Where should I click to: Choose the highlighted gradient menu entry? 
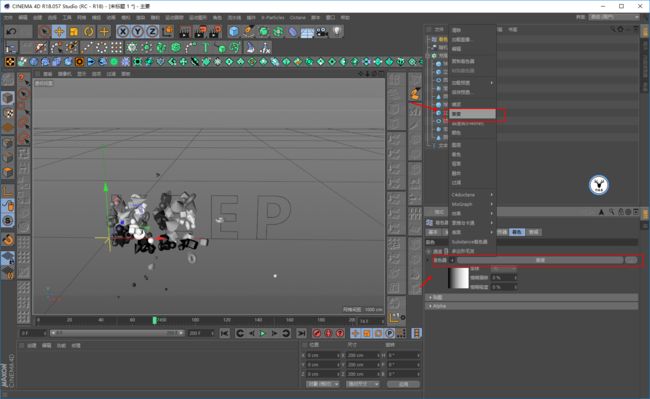(x=473, y=114)
